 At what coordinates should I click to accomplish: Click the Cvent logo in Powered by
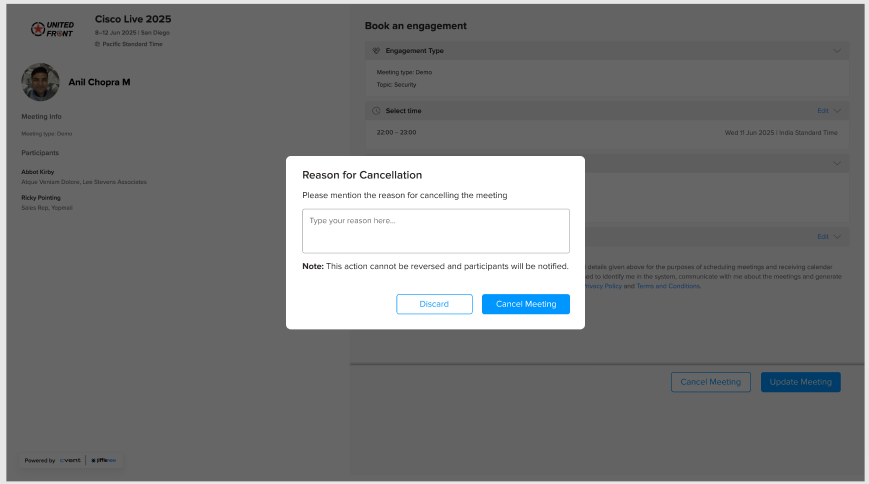(x=70, y=460)
